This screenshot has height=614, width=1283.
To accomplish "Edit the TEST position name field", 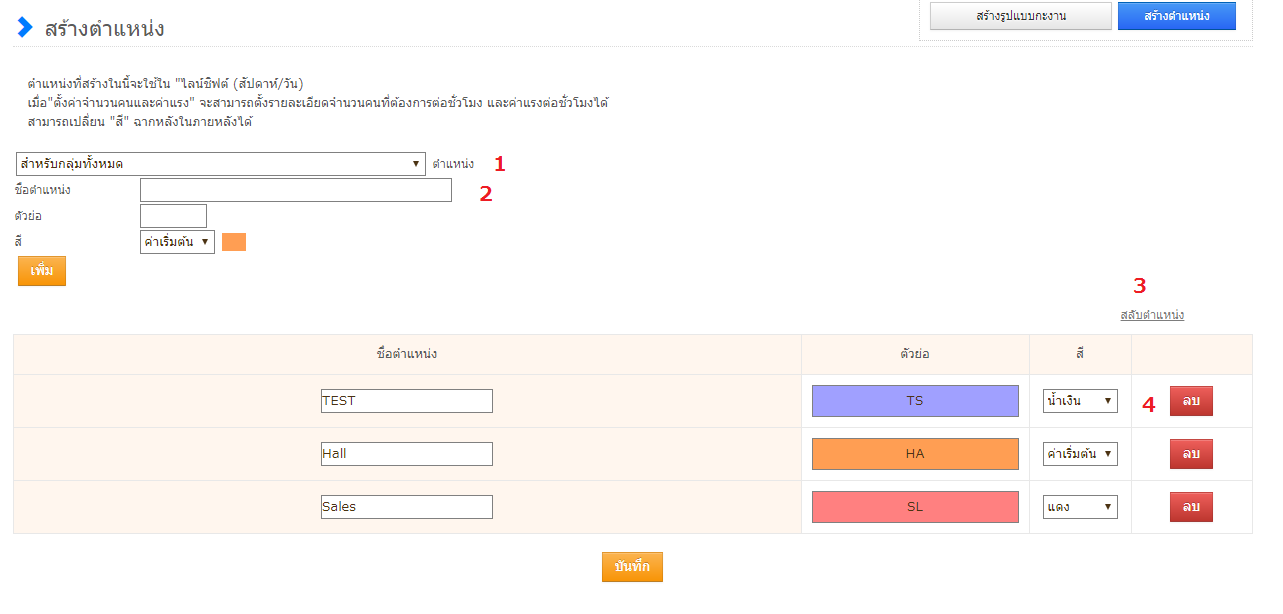I will coord(407,401).
